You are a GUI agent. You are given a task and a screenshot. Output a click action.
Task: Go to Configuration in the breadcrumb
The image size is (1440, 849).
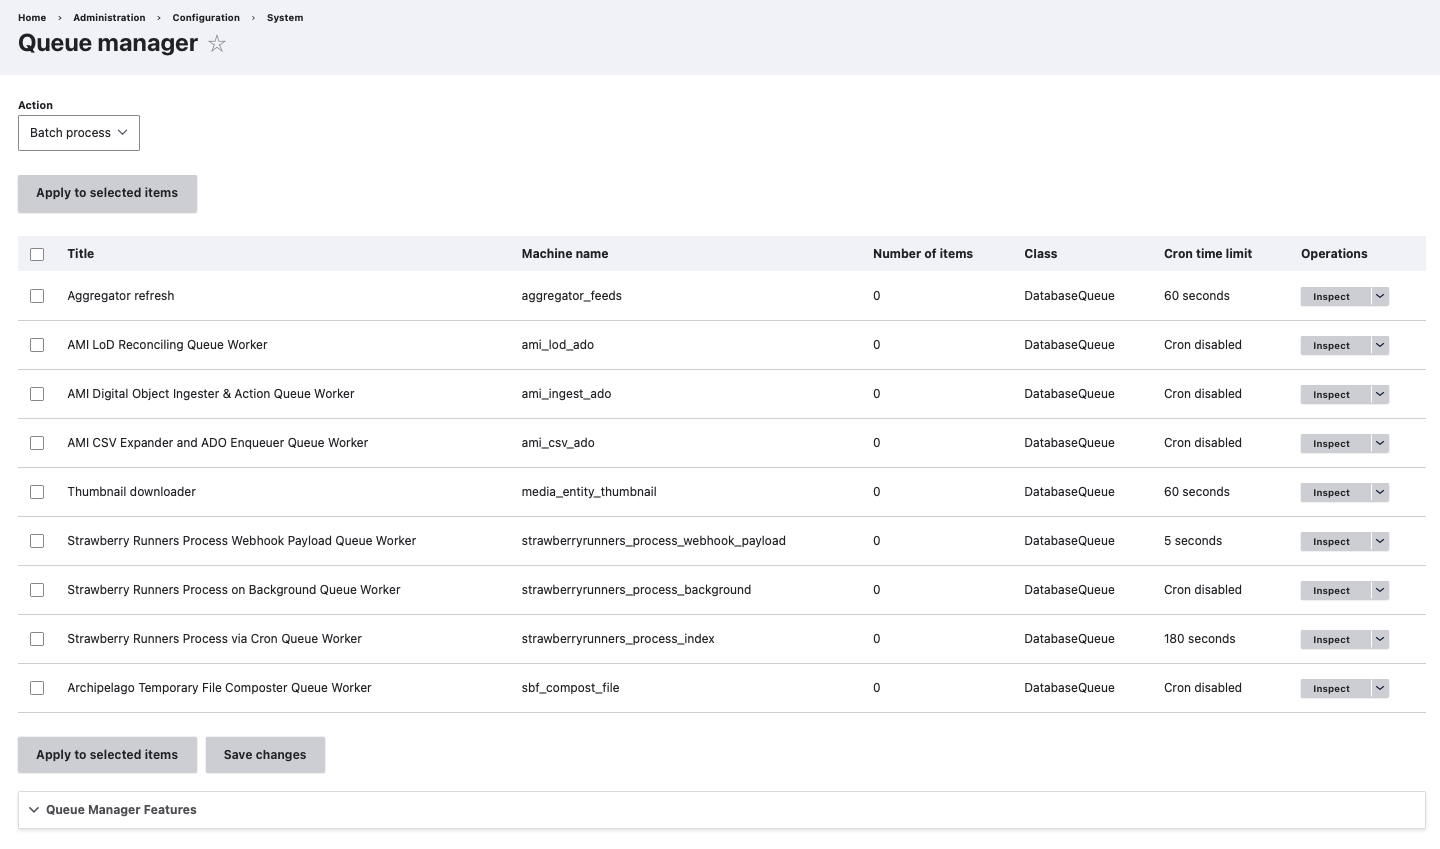tap(206, 18)
